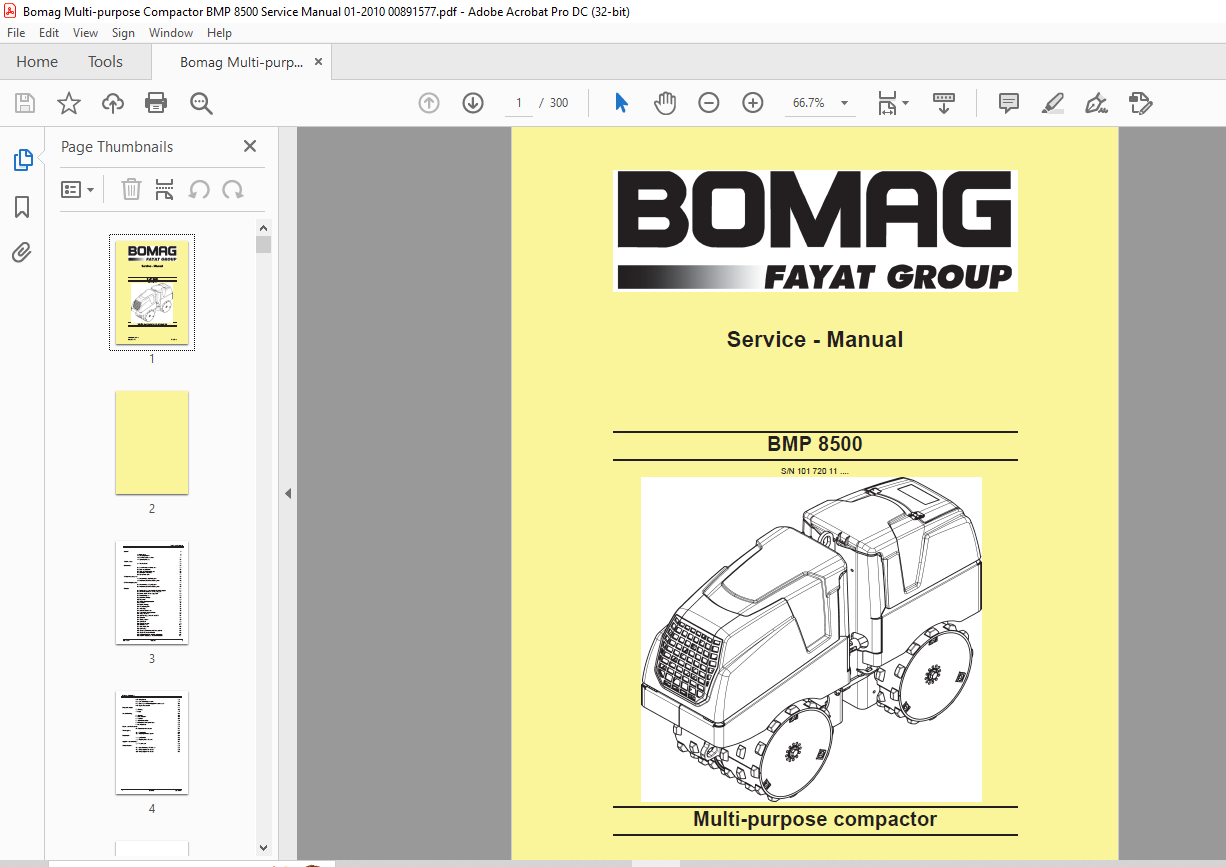Open the View menu
Viewport: 1226px width, 867px height.
(x=85, y=33)
